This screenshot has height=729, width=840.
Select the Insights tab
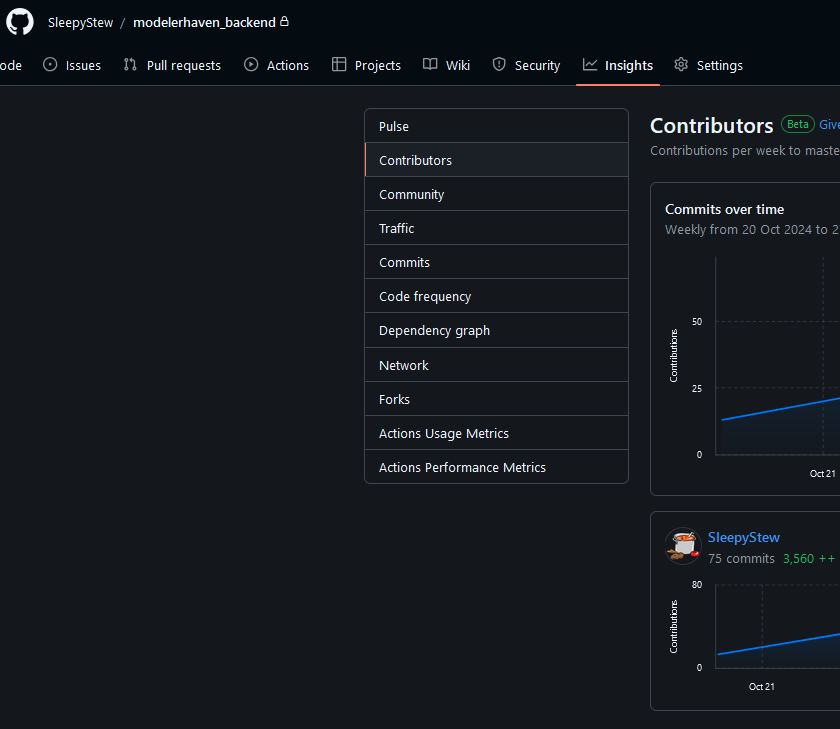coord(618,65)
